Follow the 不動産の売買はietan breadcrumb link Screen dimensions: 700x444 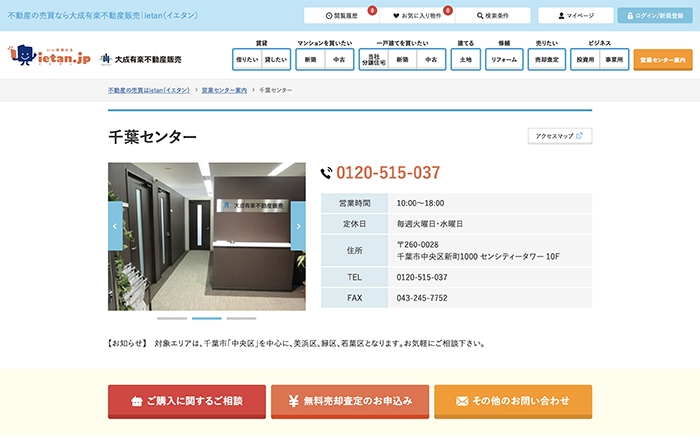[149, 90]
